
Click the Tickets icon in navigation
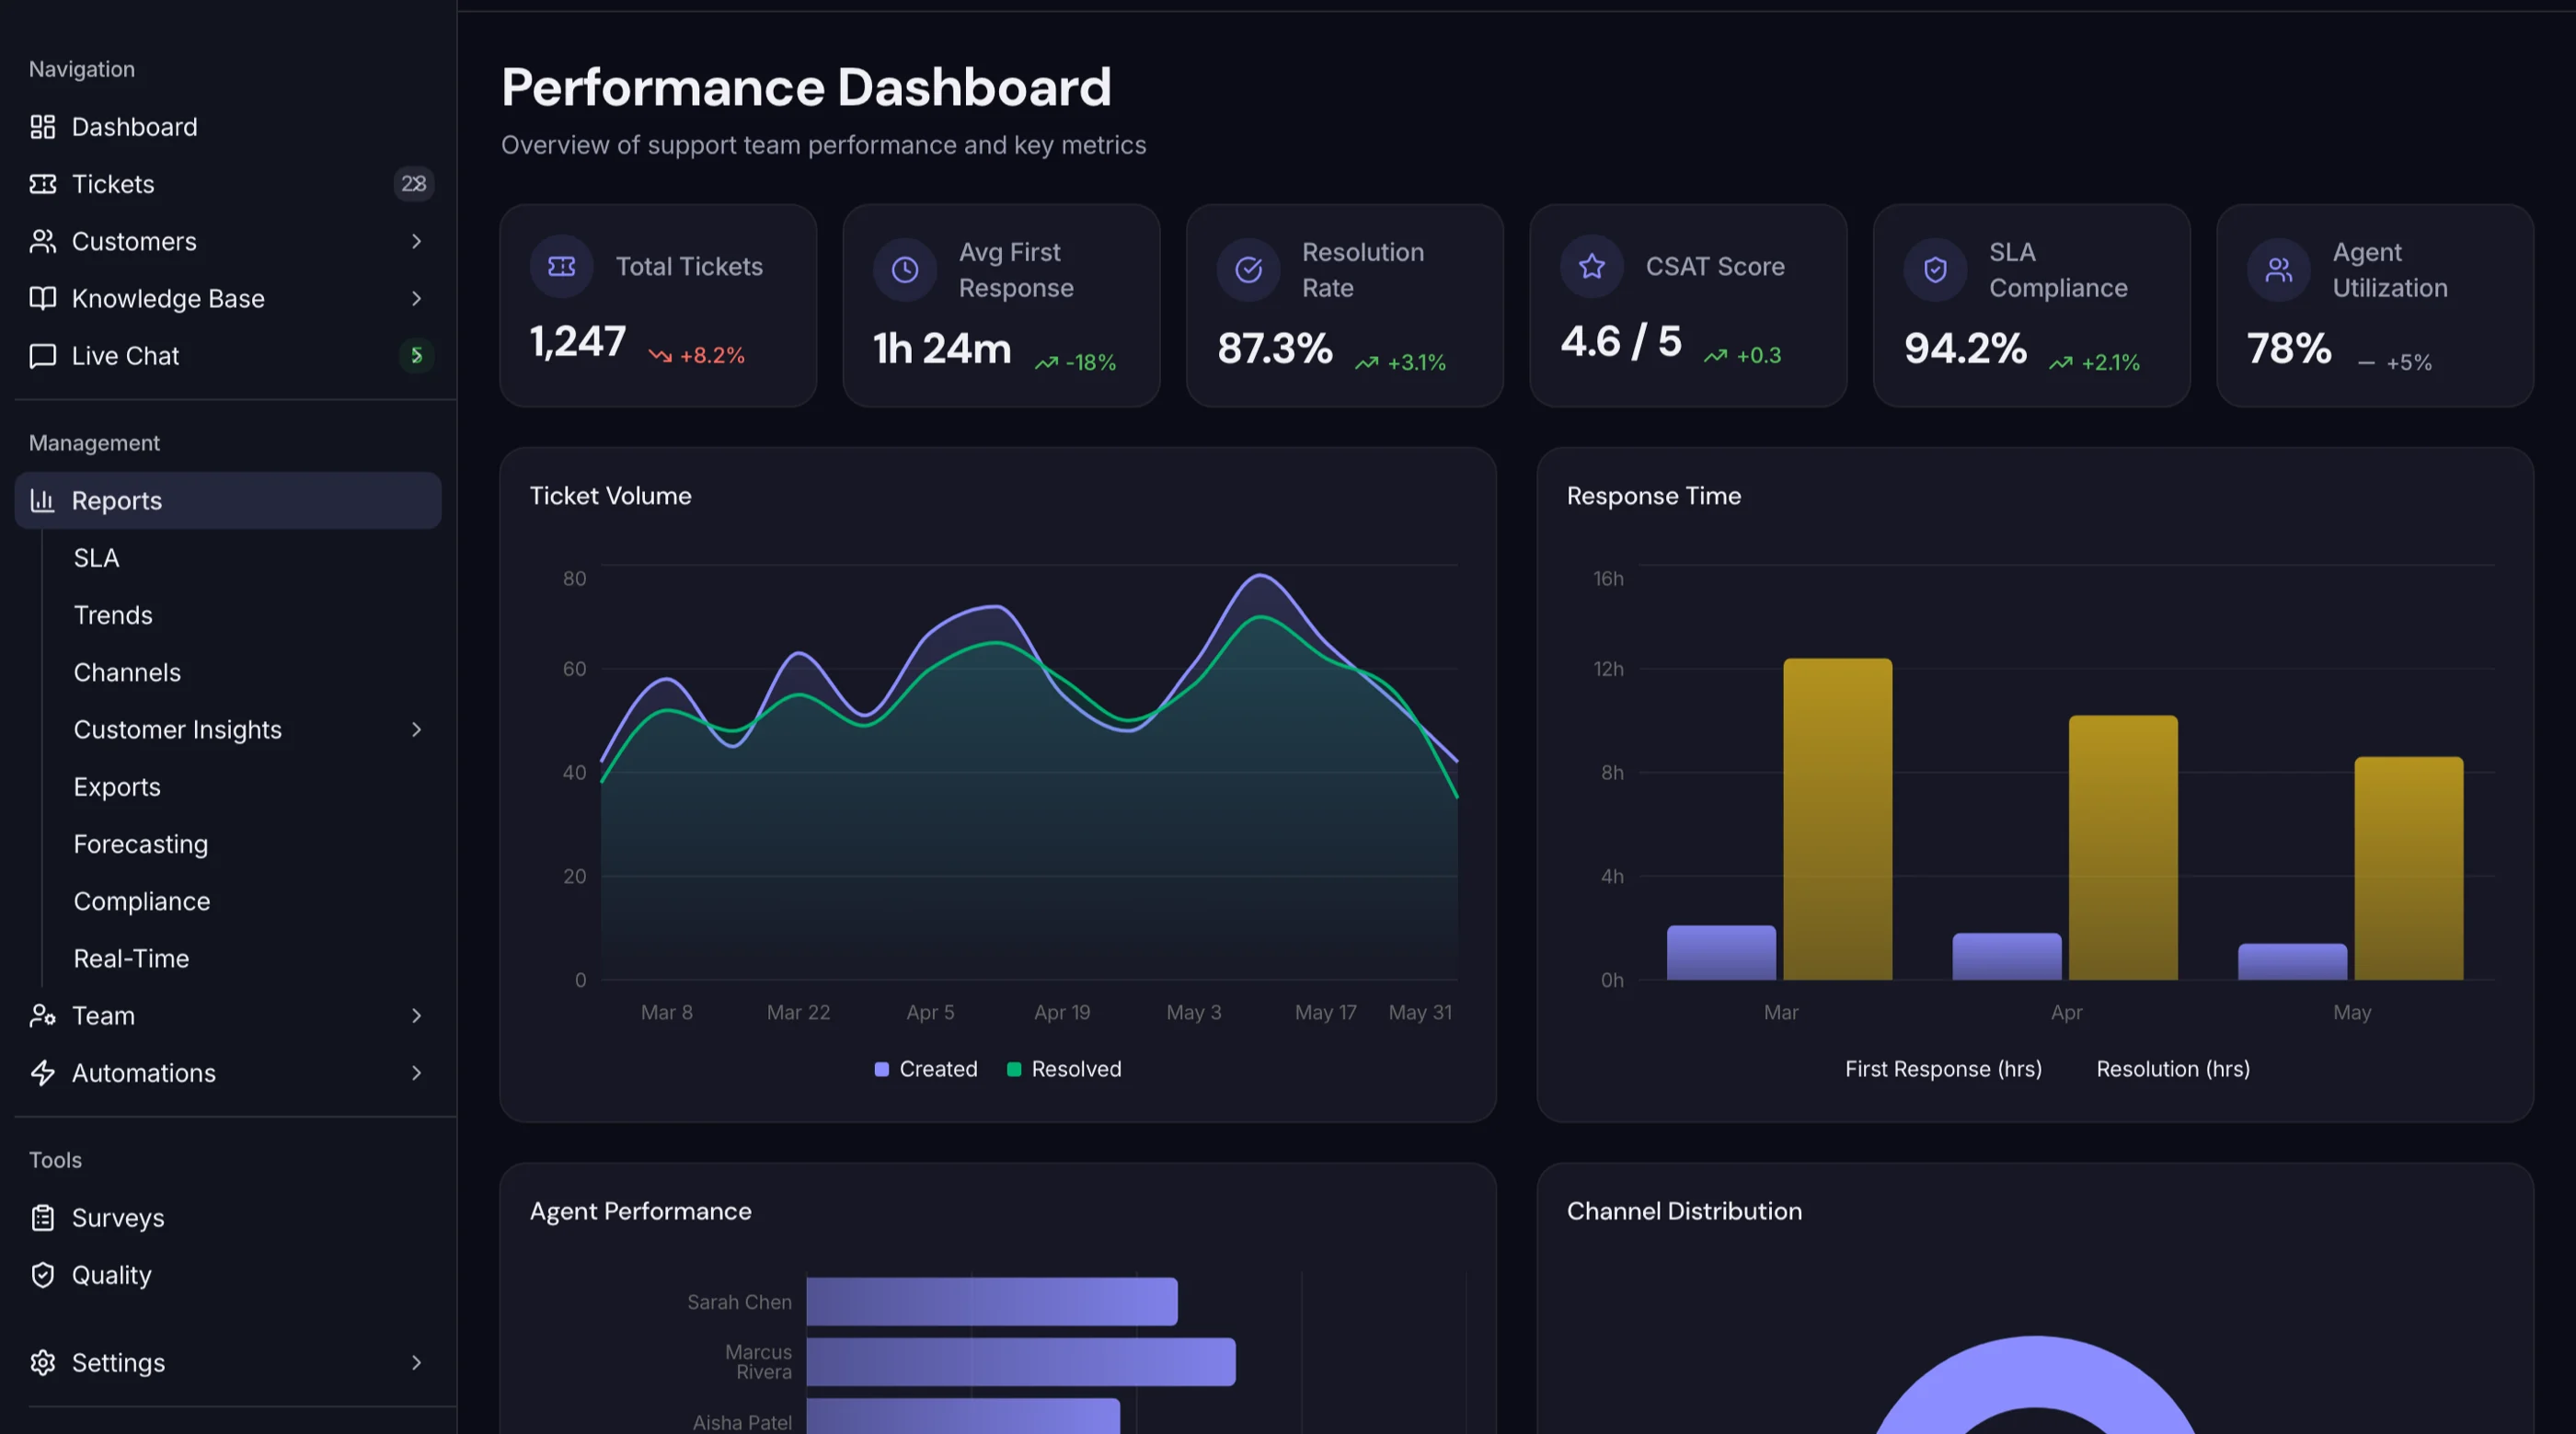42,184
